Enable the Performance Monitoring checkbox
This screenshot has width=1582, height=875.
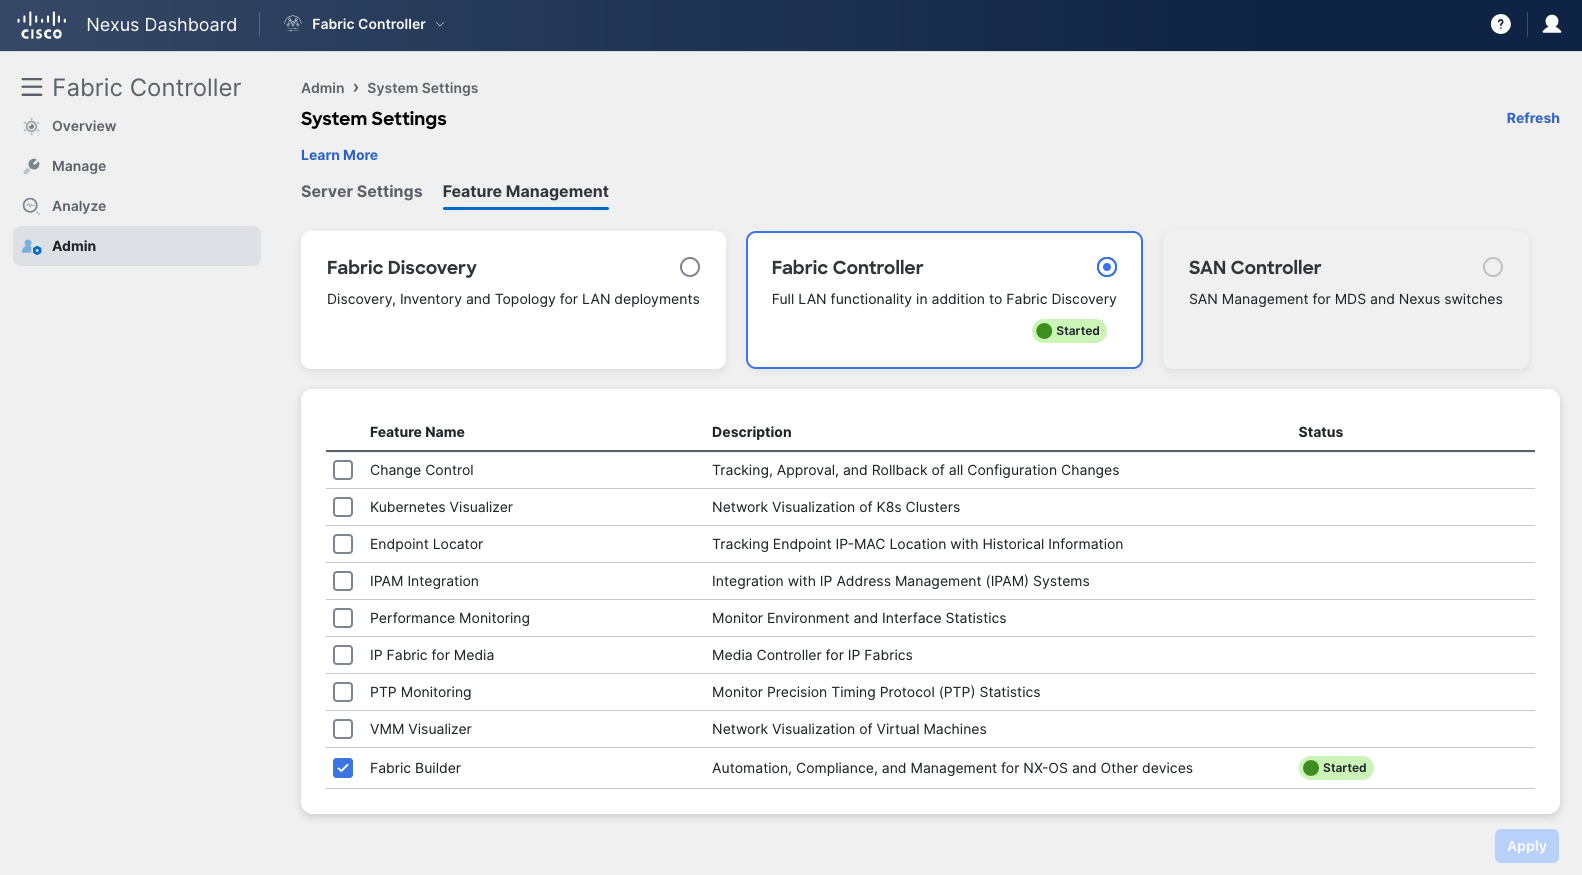point(343,618)
